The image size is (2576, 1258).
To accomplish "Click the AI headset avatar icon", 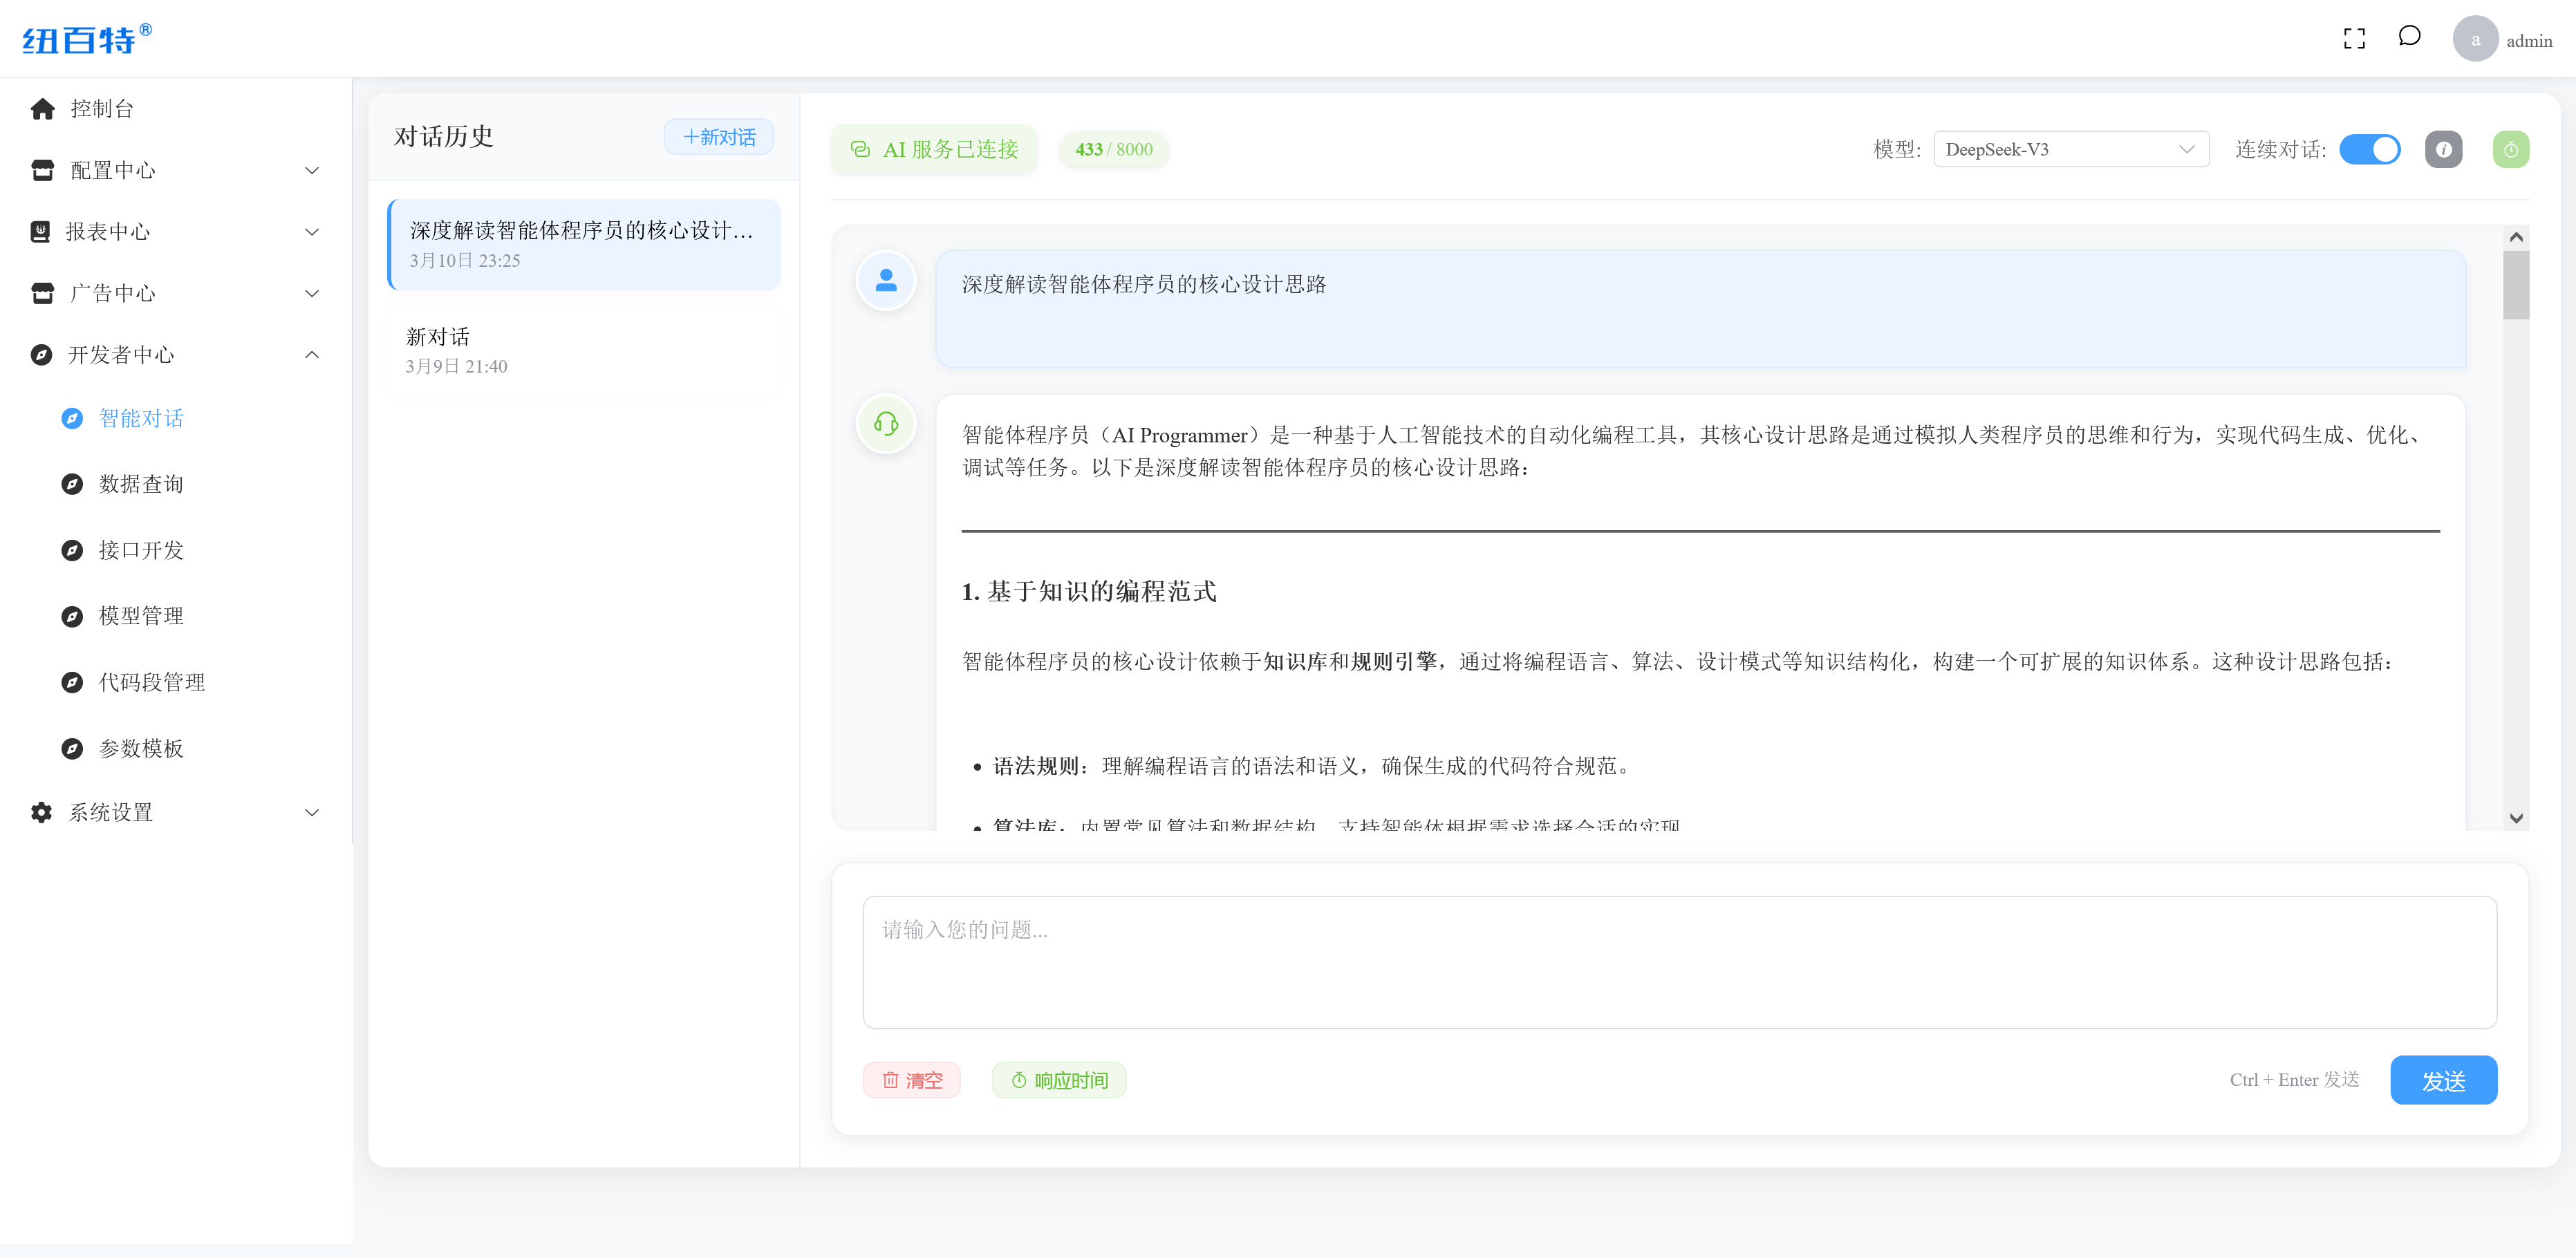I will (886, 424).
